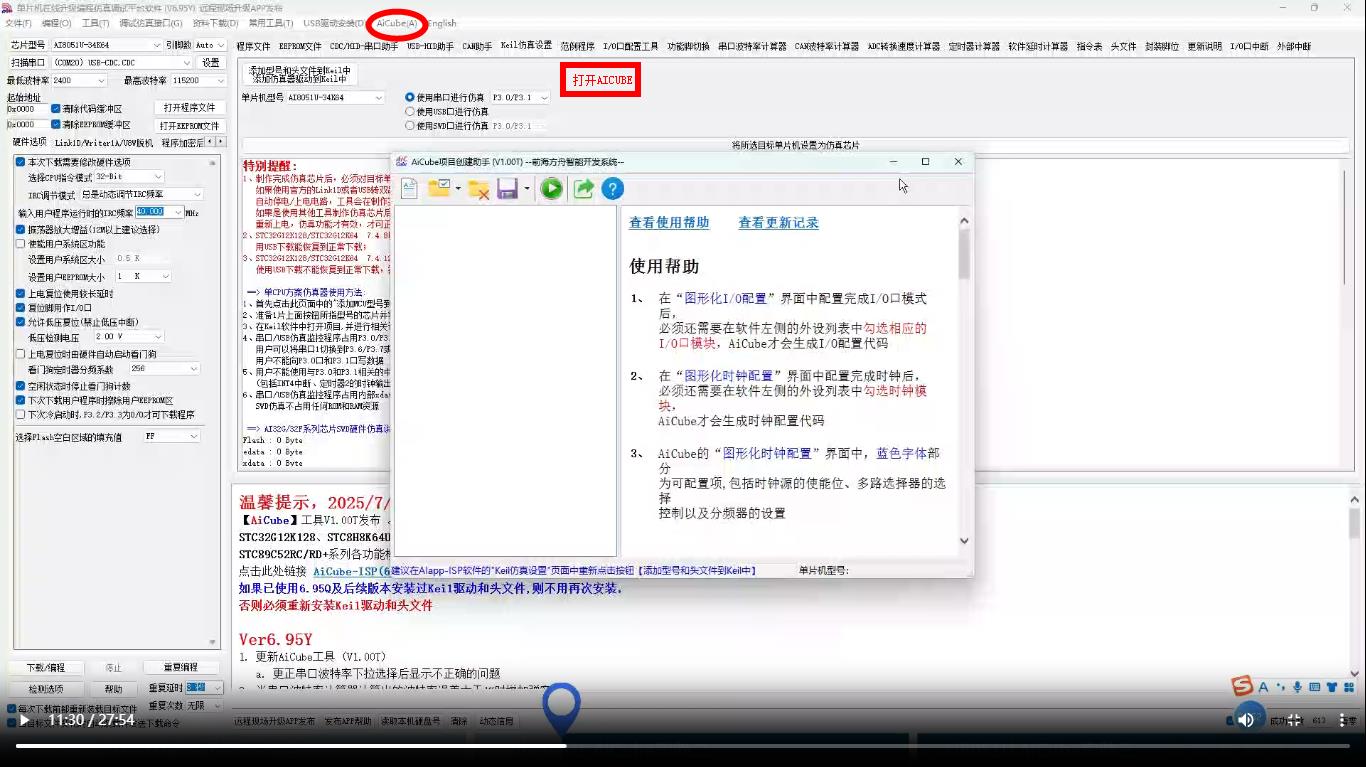The image size is (1366, 767).
Task: Click the 打开AICUBE button
Action: [x=600, y=77]
